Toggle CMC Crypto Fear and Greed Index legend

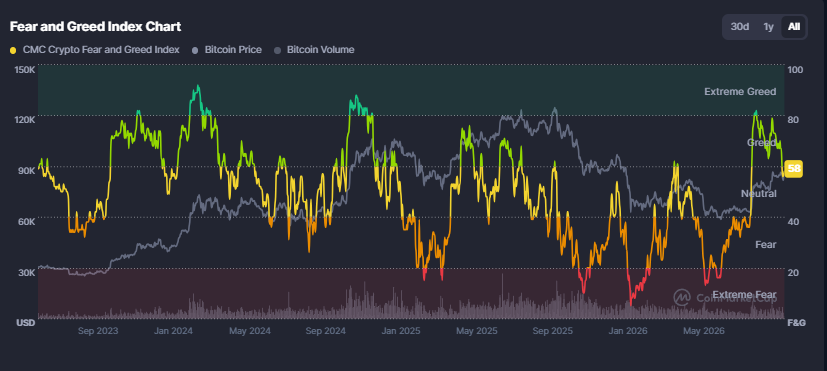pyautogui.click(x=95, y=50)
